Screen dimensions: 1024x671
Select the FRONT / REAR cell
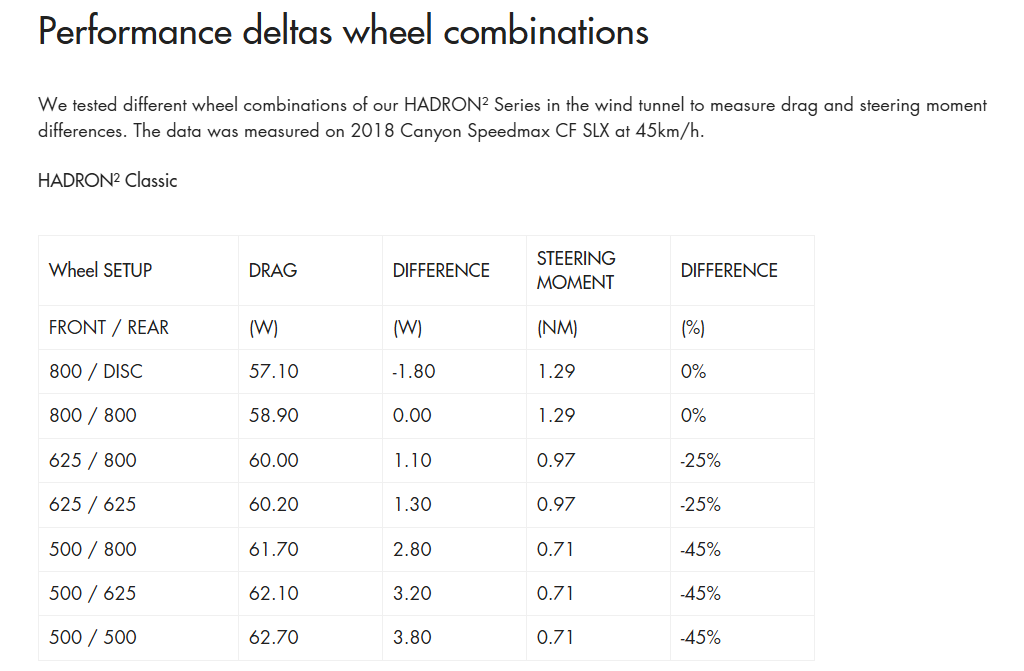(x=109, y=327)
